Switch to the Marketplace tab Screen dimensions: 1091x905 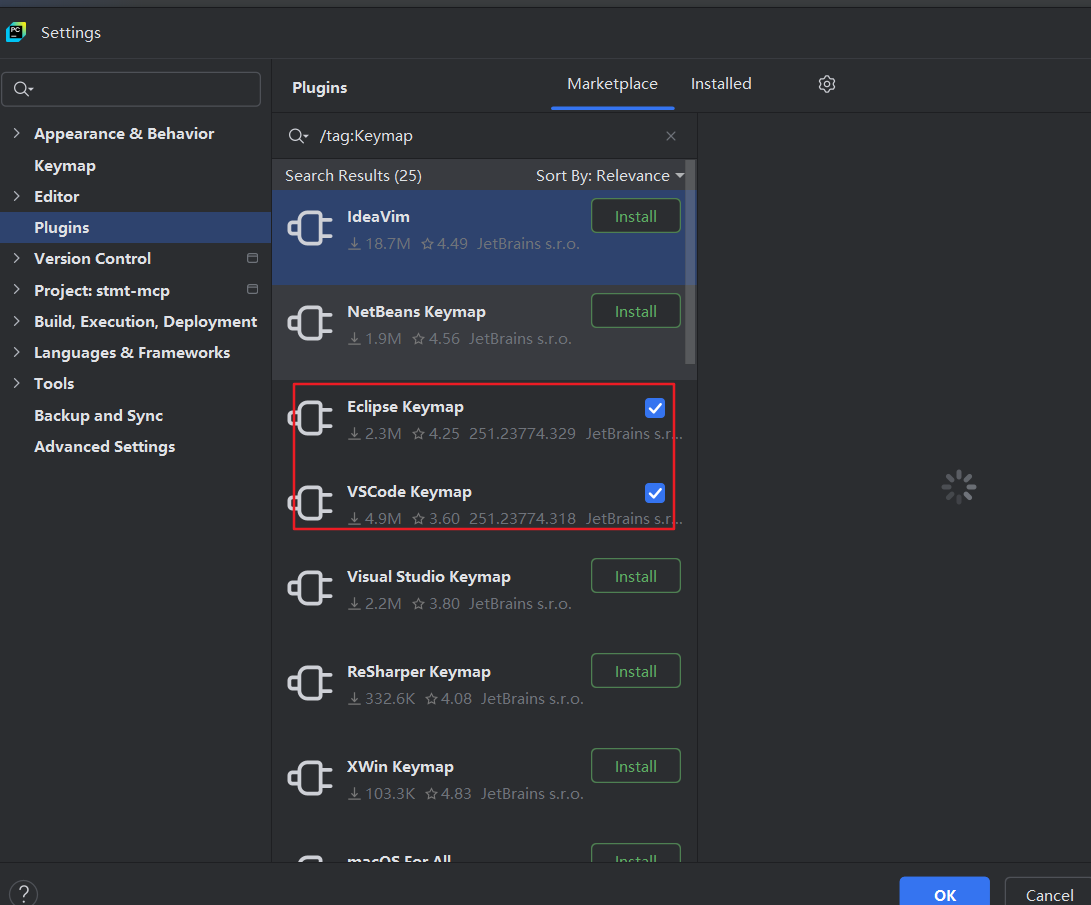[612, 83]
